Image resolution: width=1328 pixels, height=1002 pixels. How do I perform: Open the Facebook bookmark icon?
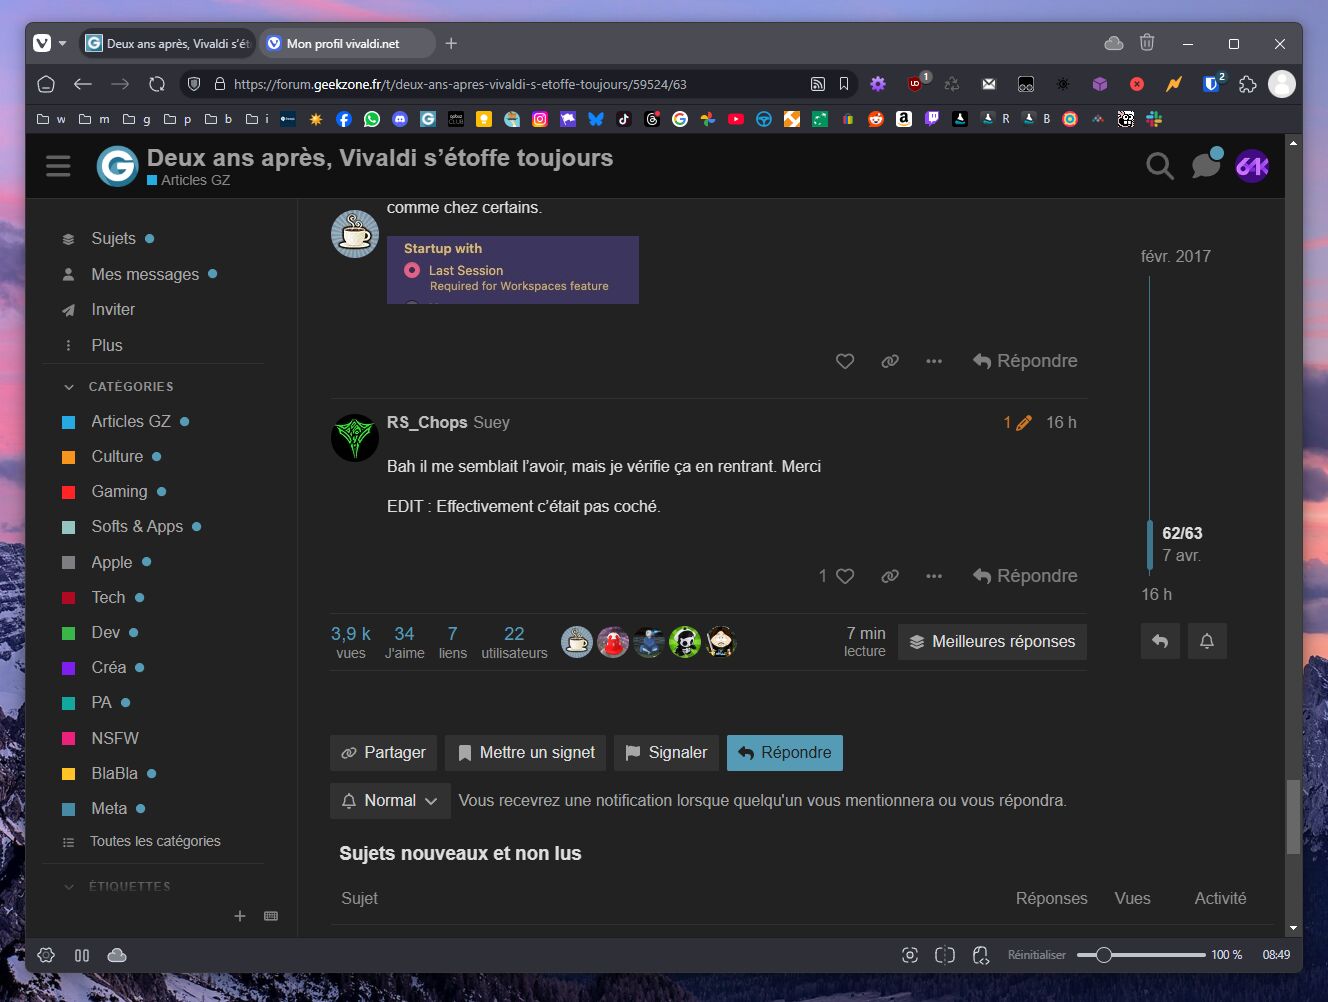point(344,119)
